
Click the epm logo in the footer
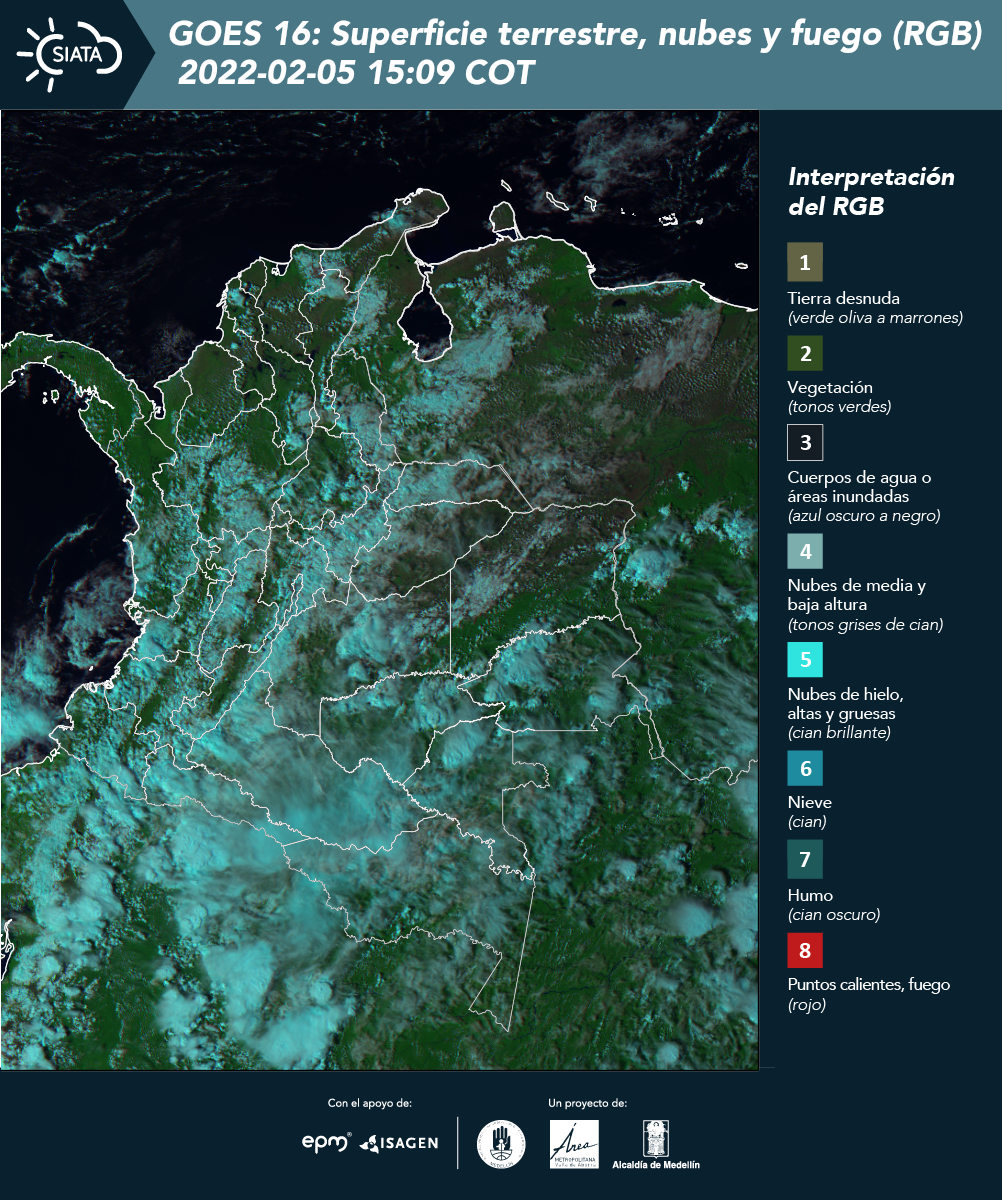click(x=327, y=1142)
